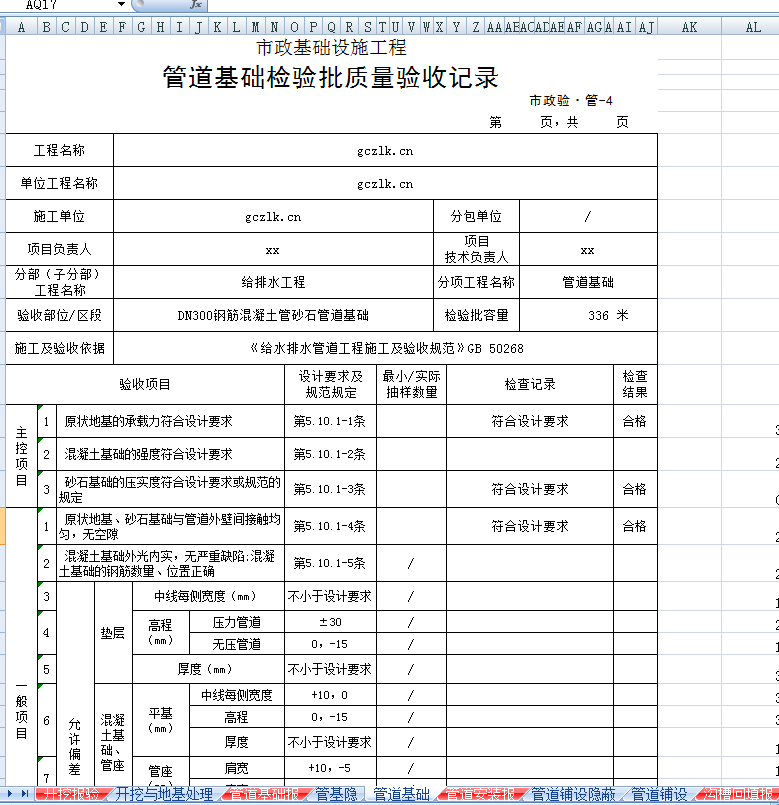Select the 压力管道 cell
Screen dimensions: 779x805
pyautogui.click(x=236, y=622)
